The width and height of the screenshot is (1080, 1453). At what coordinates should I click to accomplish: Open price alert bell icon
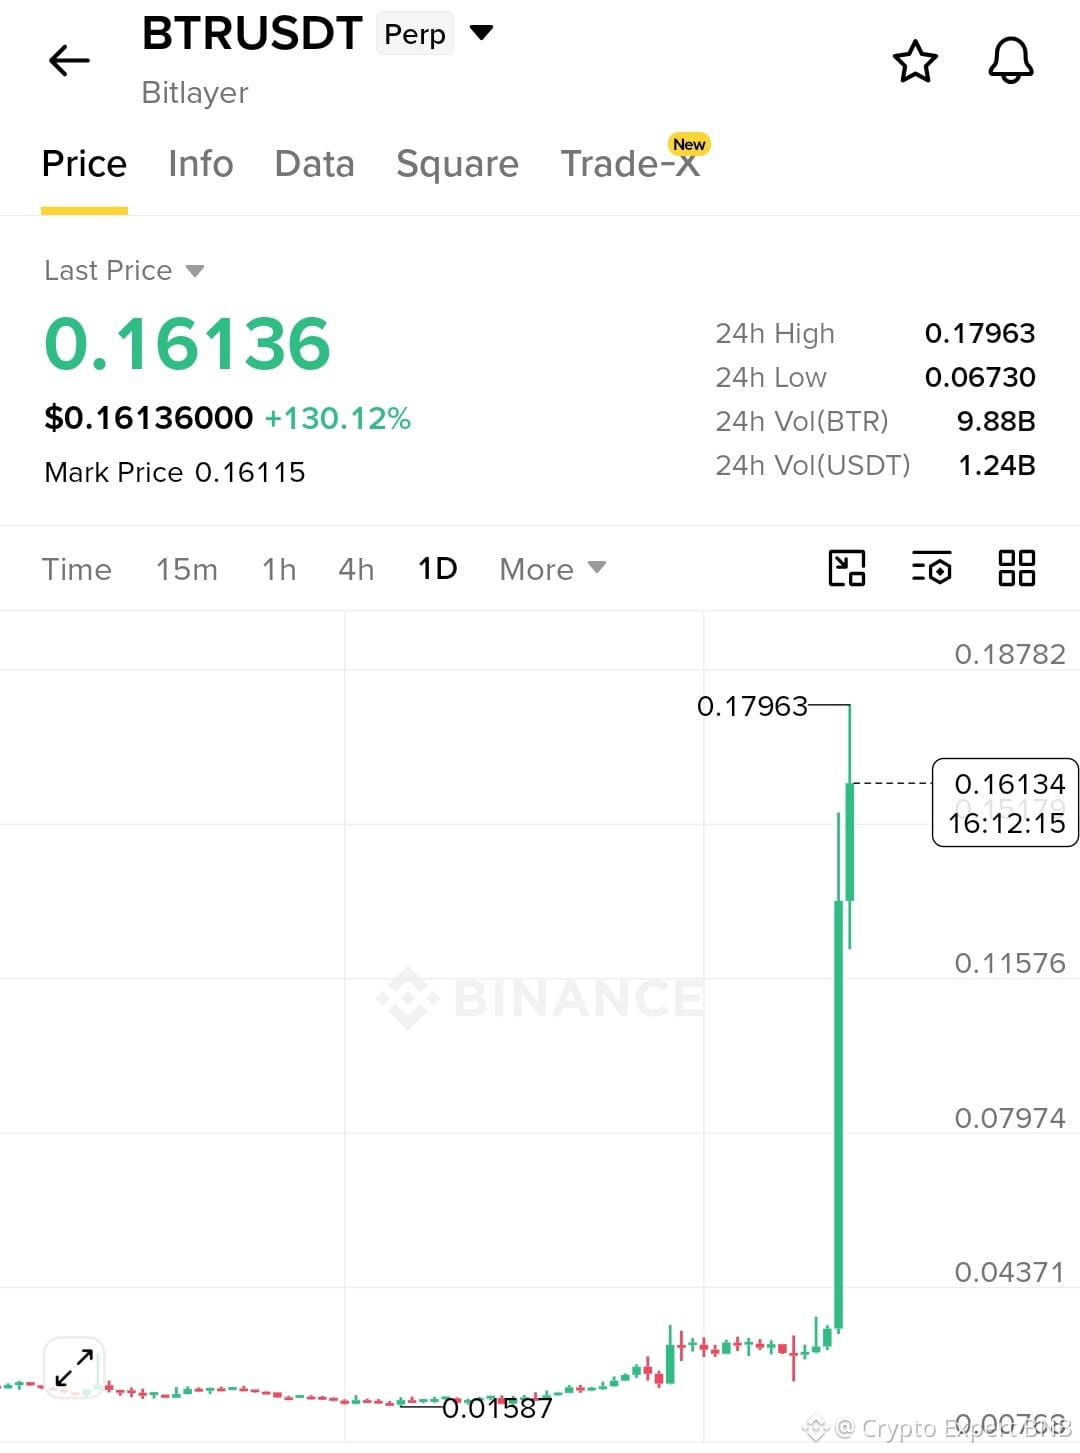[1011, 61]
